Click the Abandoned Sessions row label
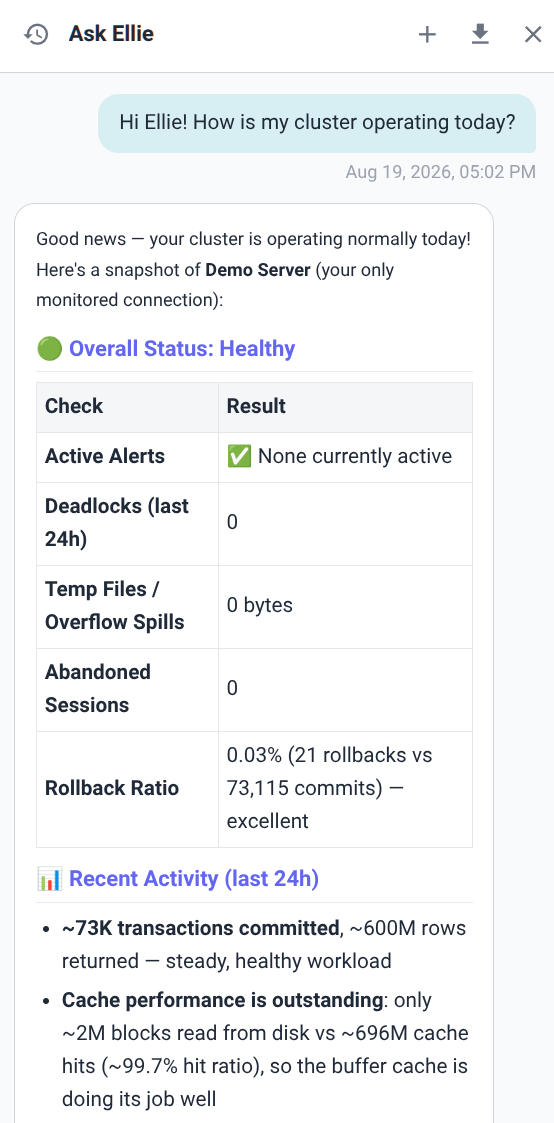 pos(98,689)
